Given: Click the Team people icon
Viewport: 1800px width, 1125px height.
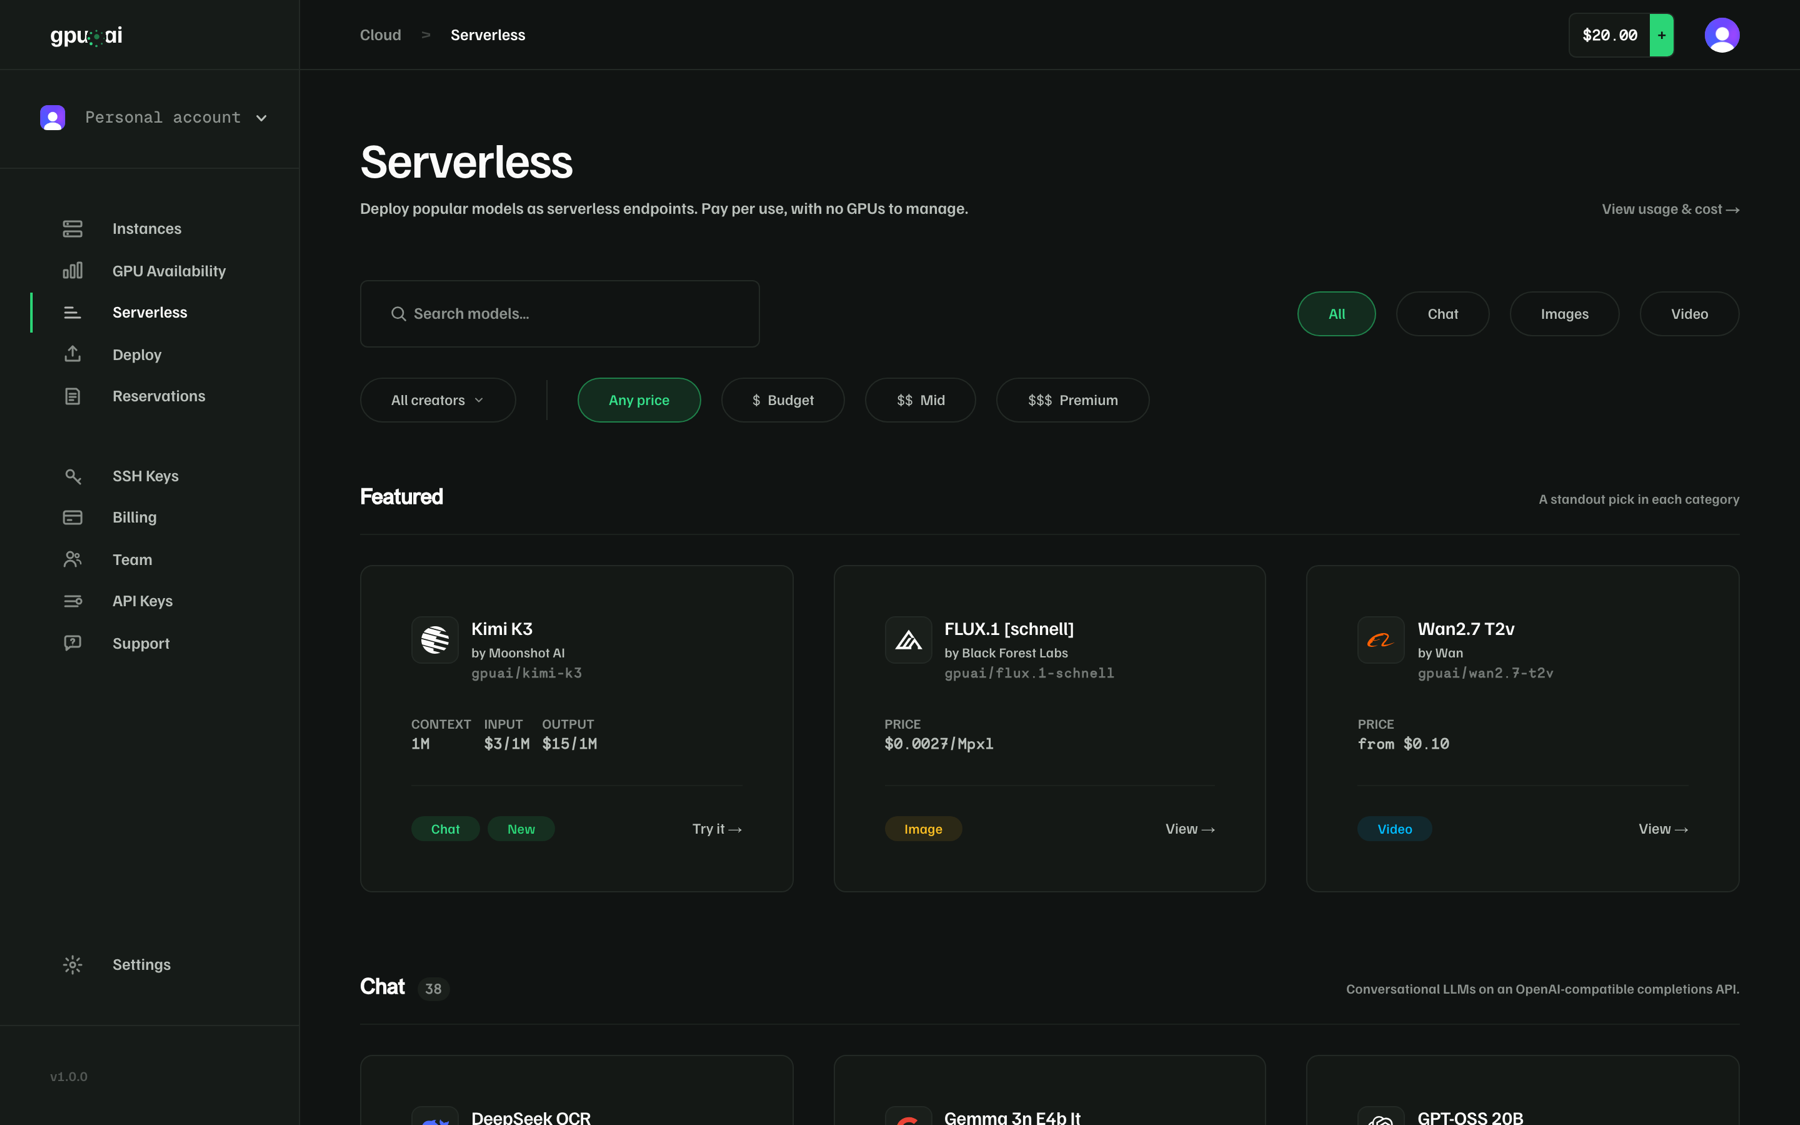Looking at the screenshot, I should (x=73, y=559).
